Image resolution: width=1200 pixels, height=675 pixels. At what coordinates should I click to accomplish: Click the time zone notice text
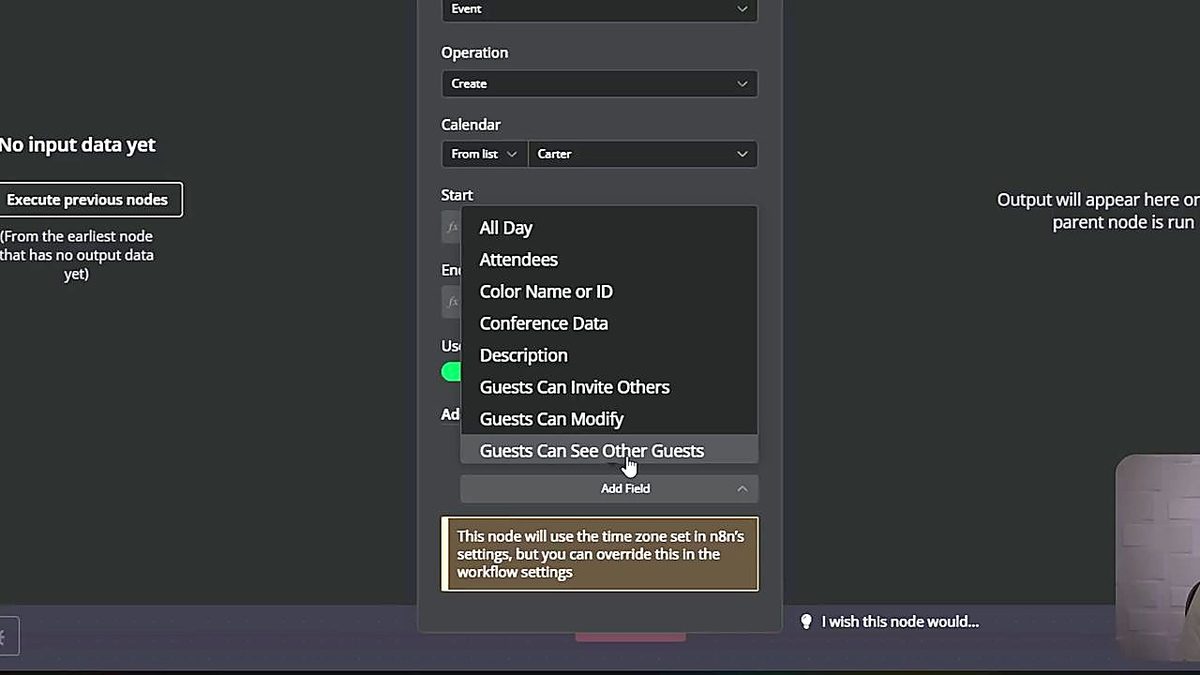[600, 554]
